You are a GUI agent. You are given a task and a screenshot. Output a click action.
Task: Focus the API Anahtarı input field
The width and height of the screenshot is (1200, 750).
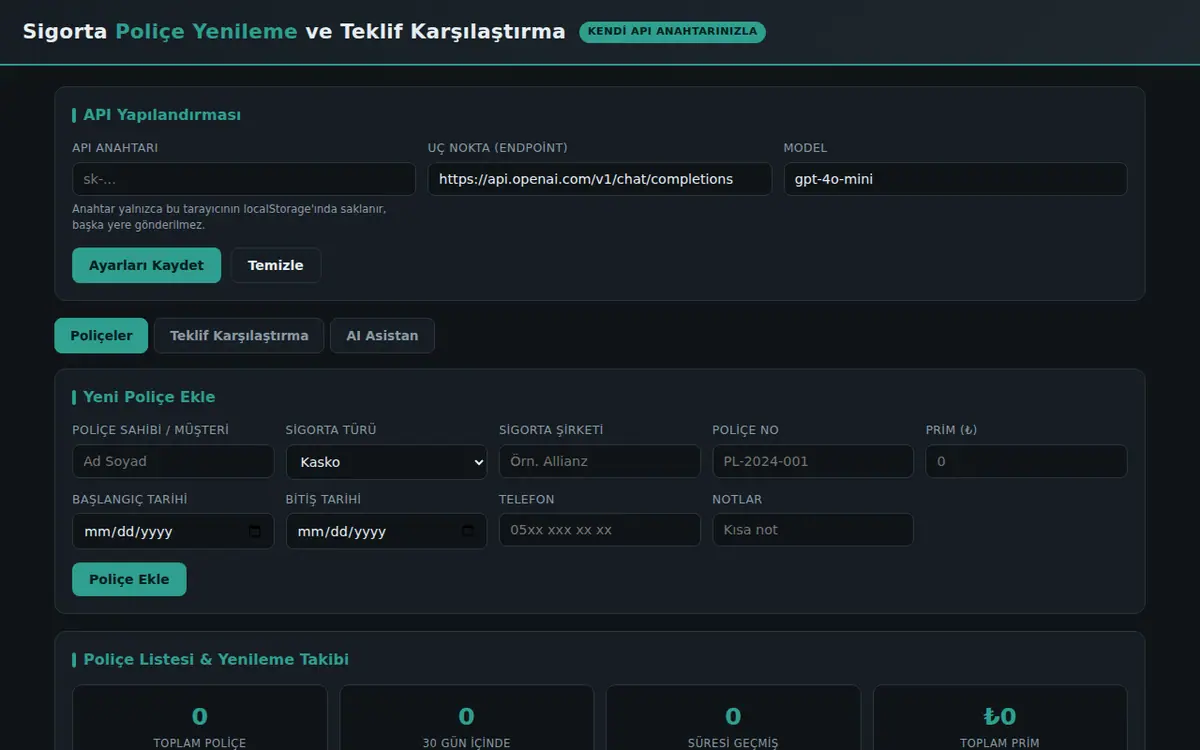(244, 179)
